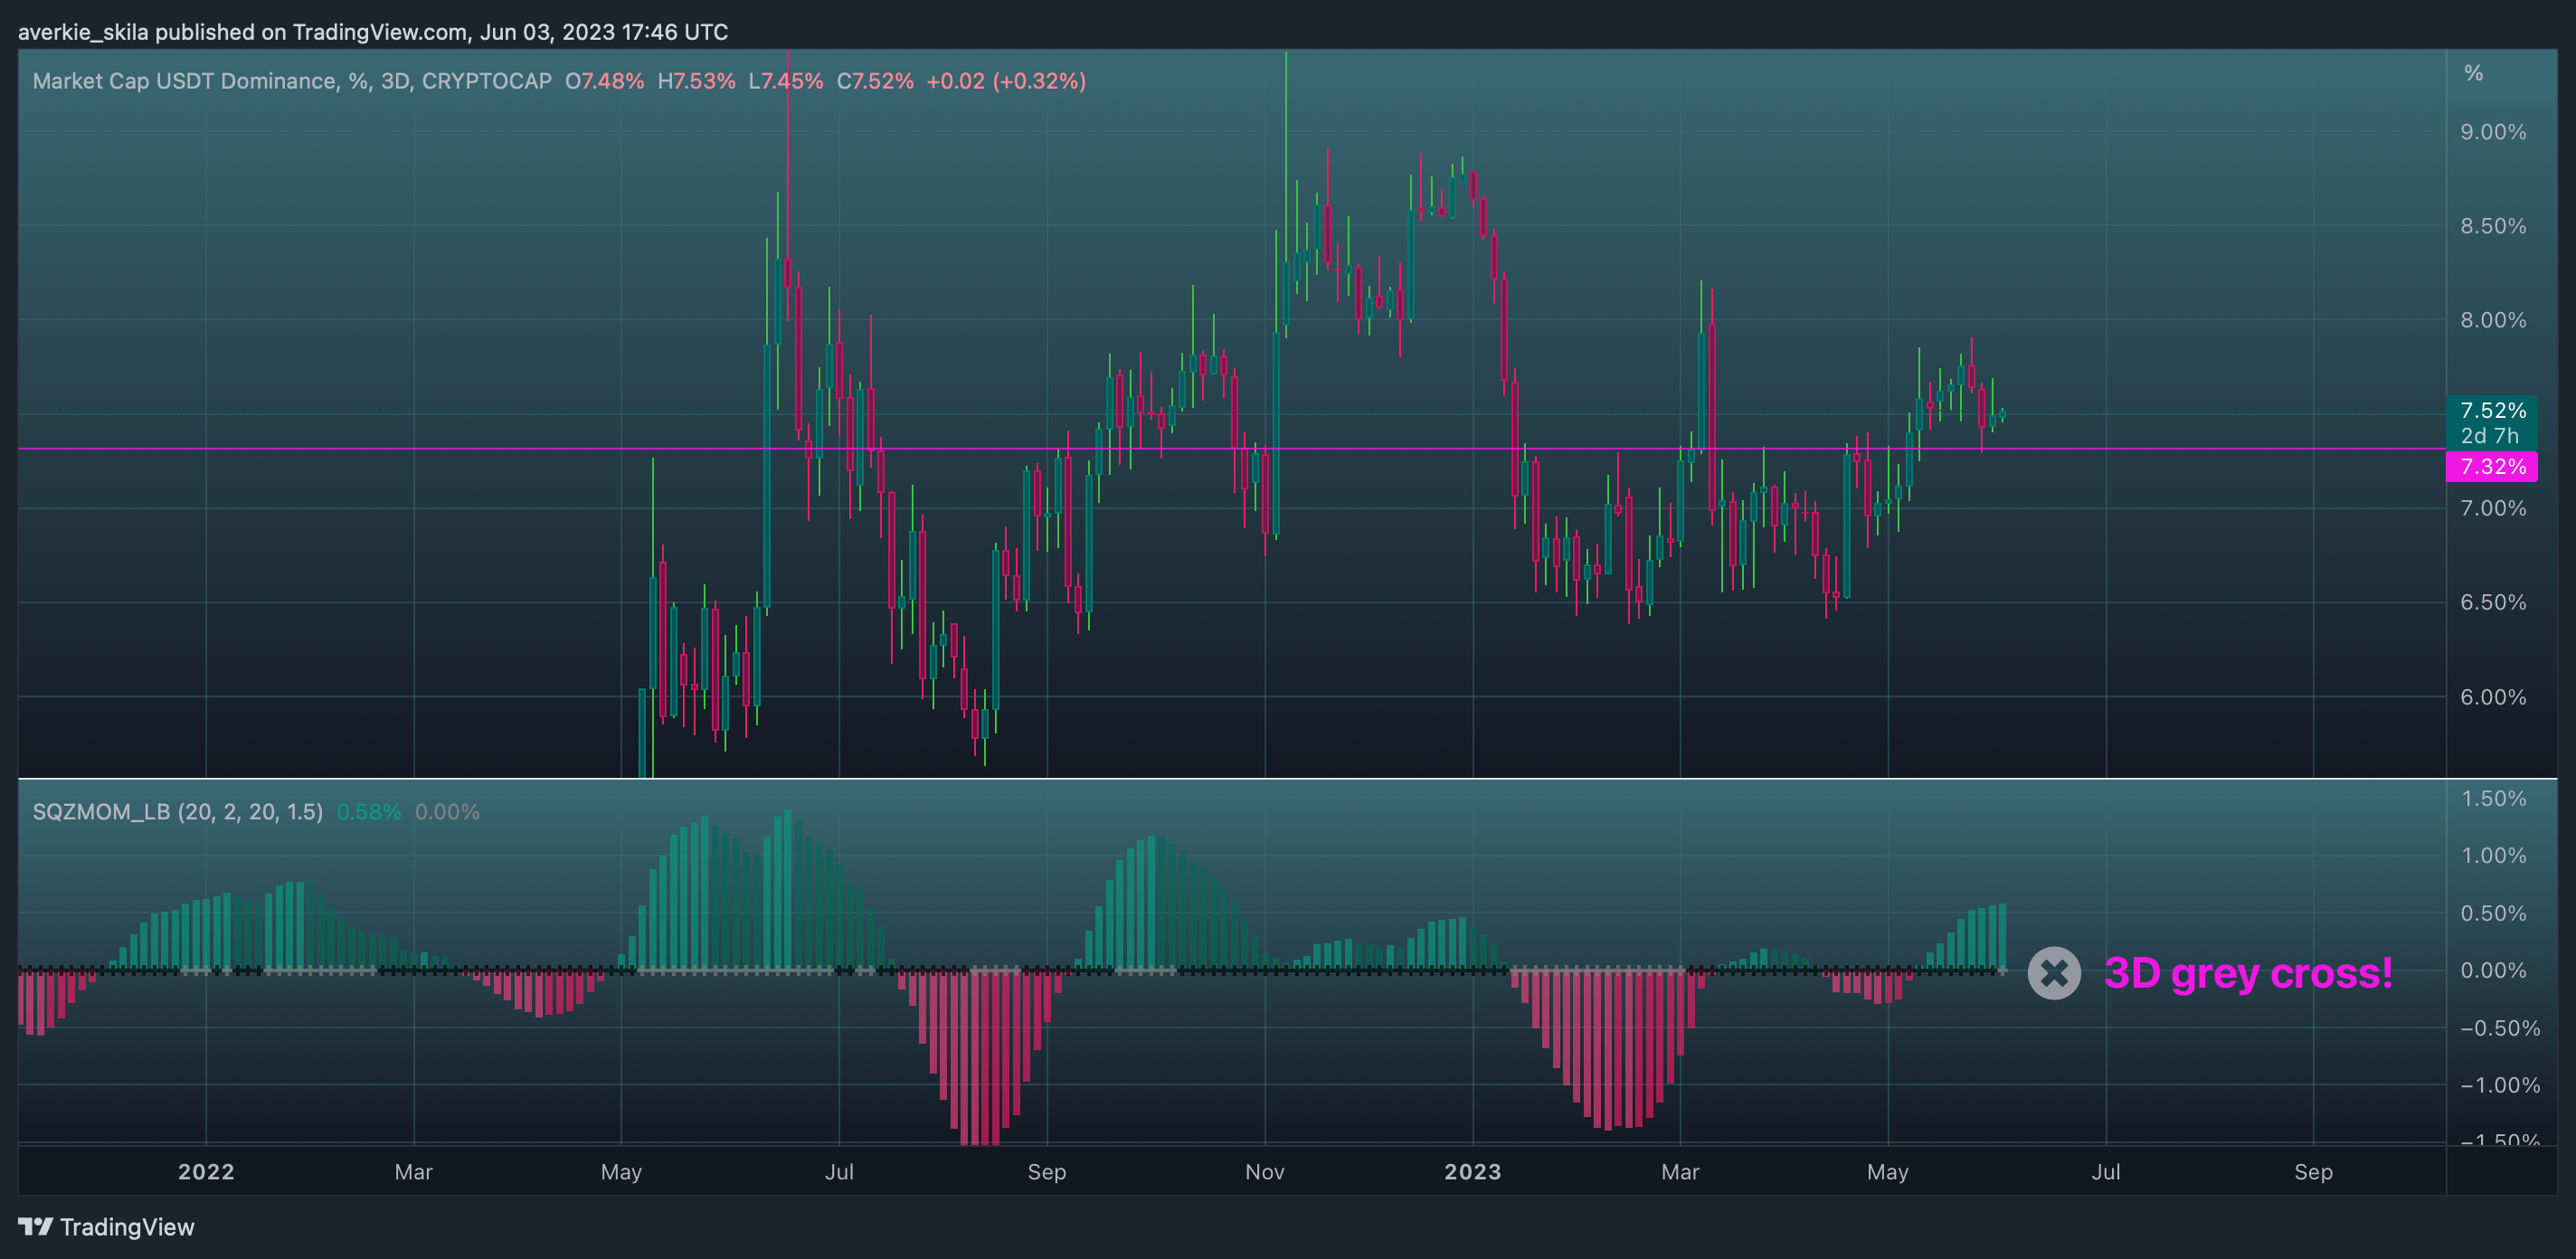Click the 1.50% indicator axis label
The height and width of the screenshot is (1259, 2576).
[x=2493, y=798]
